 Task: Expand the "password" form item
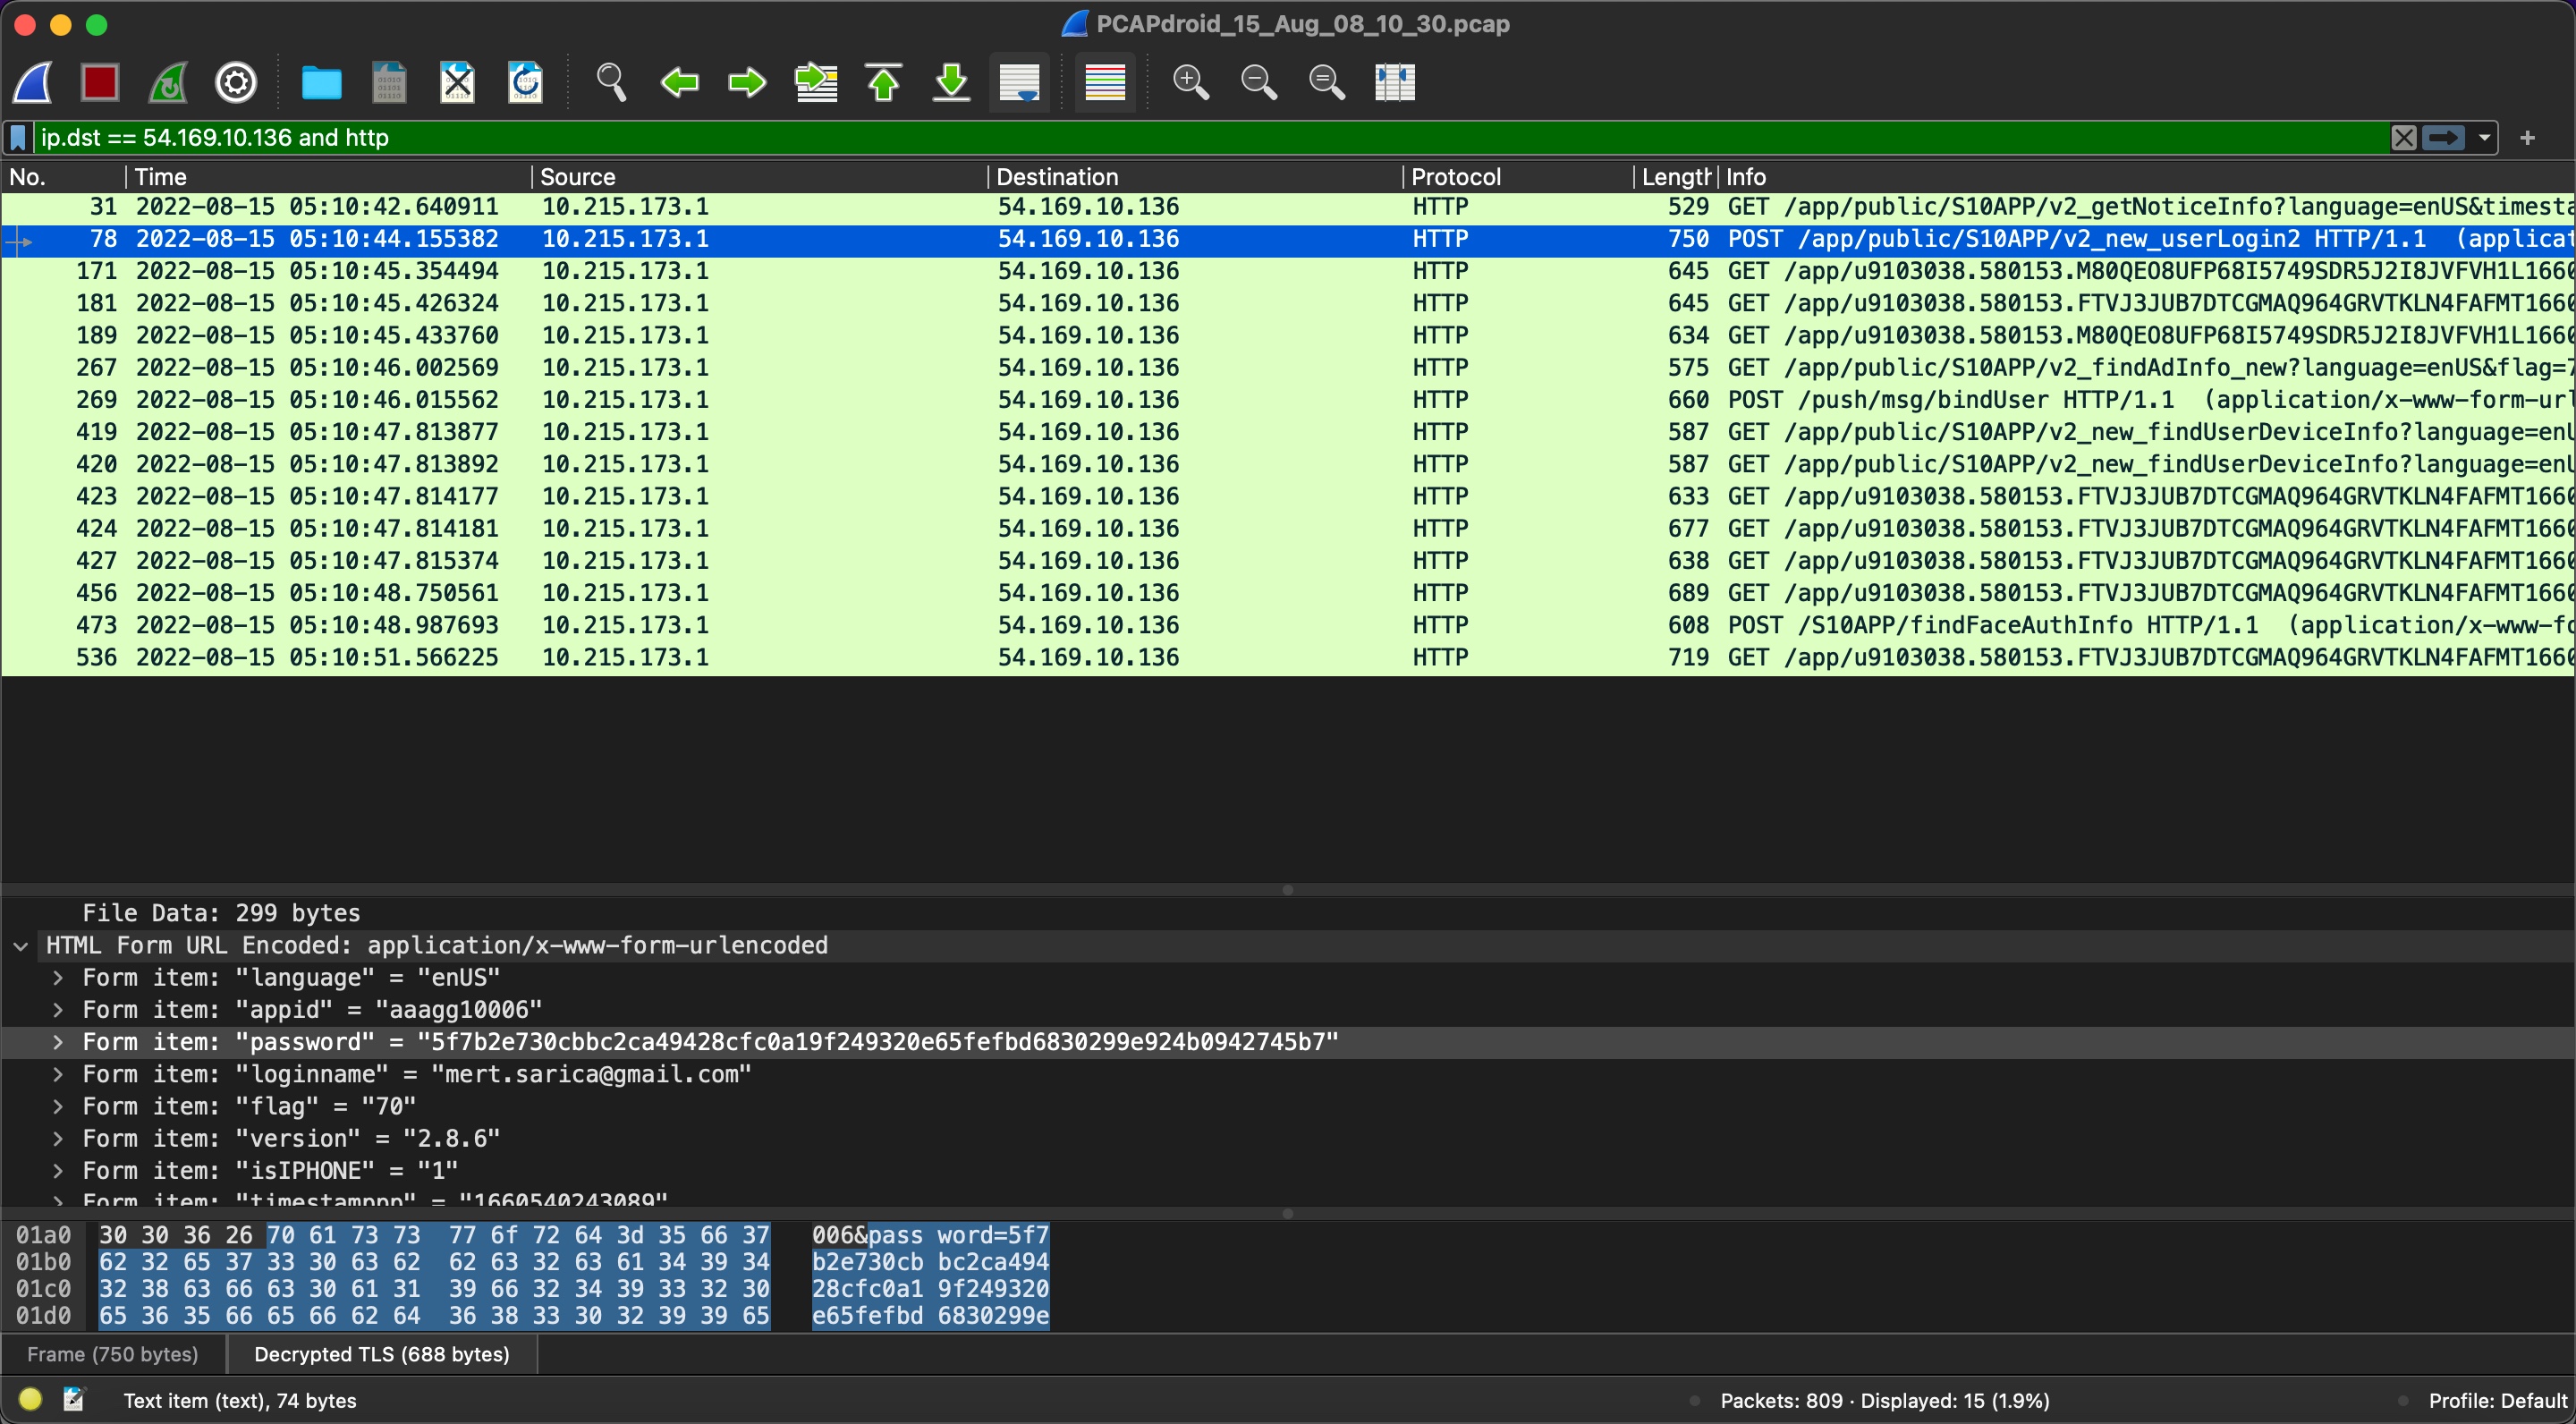[58, 1042]
